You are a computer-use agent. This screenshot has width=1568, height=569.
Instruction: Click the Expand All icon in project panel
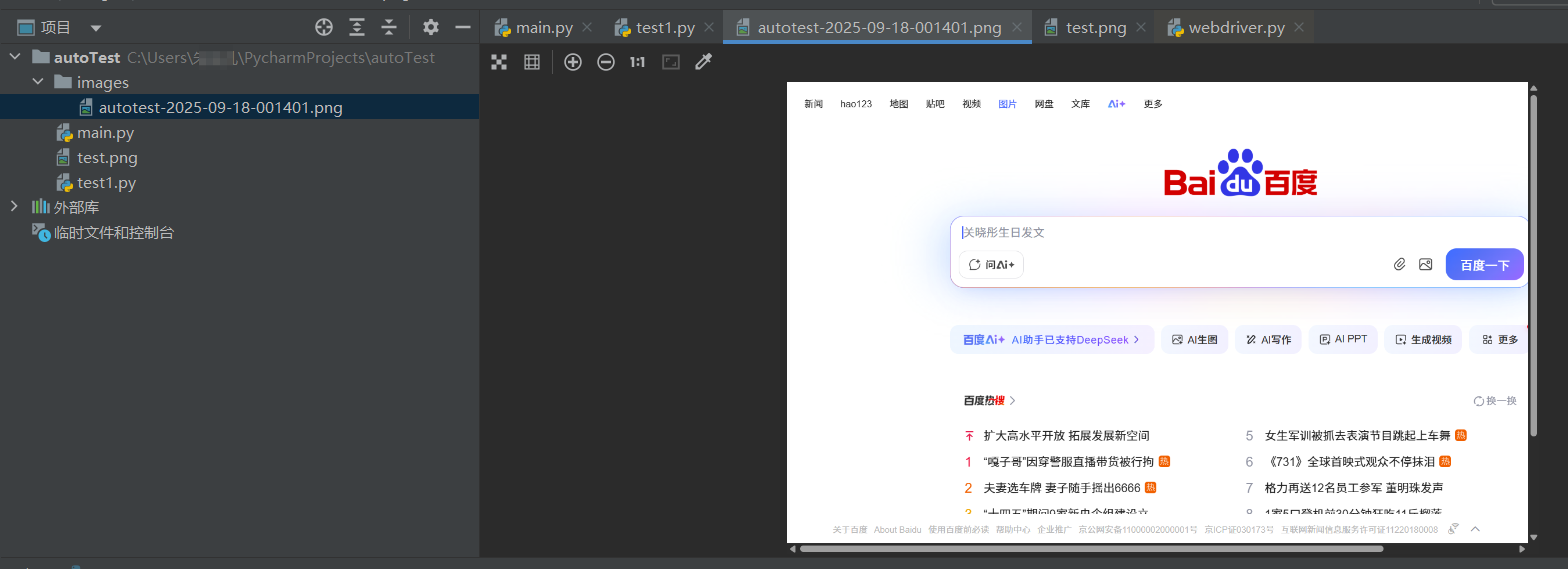[357, 27]
